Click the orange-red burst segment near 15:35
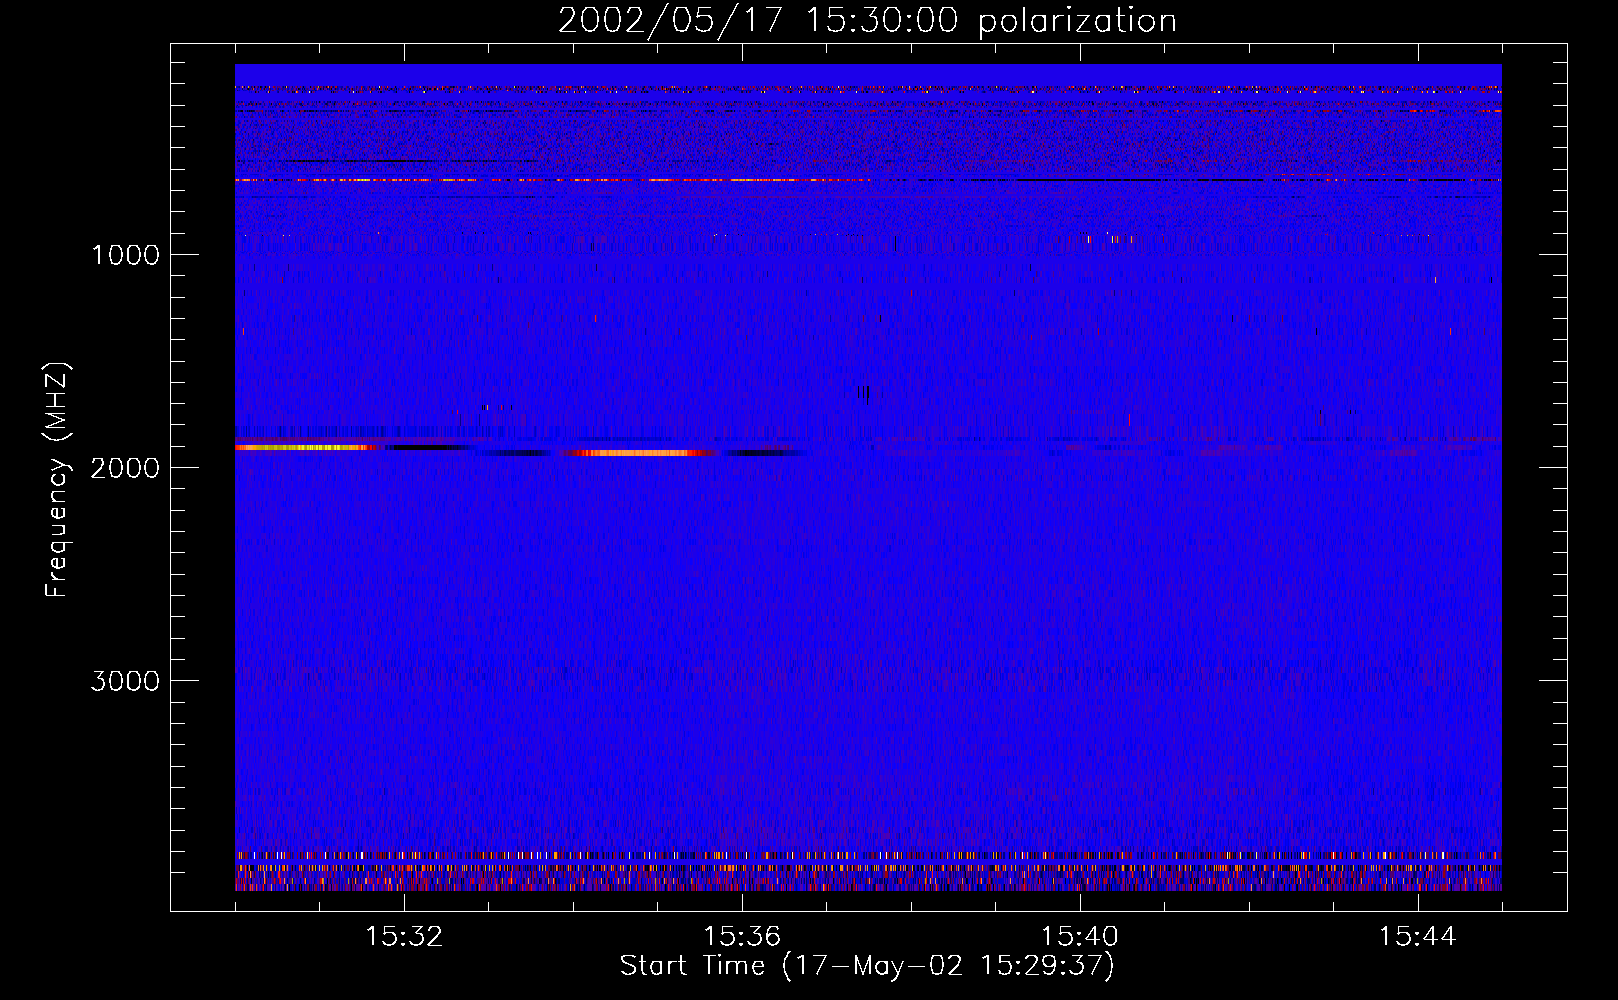 639,453
